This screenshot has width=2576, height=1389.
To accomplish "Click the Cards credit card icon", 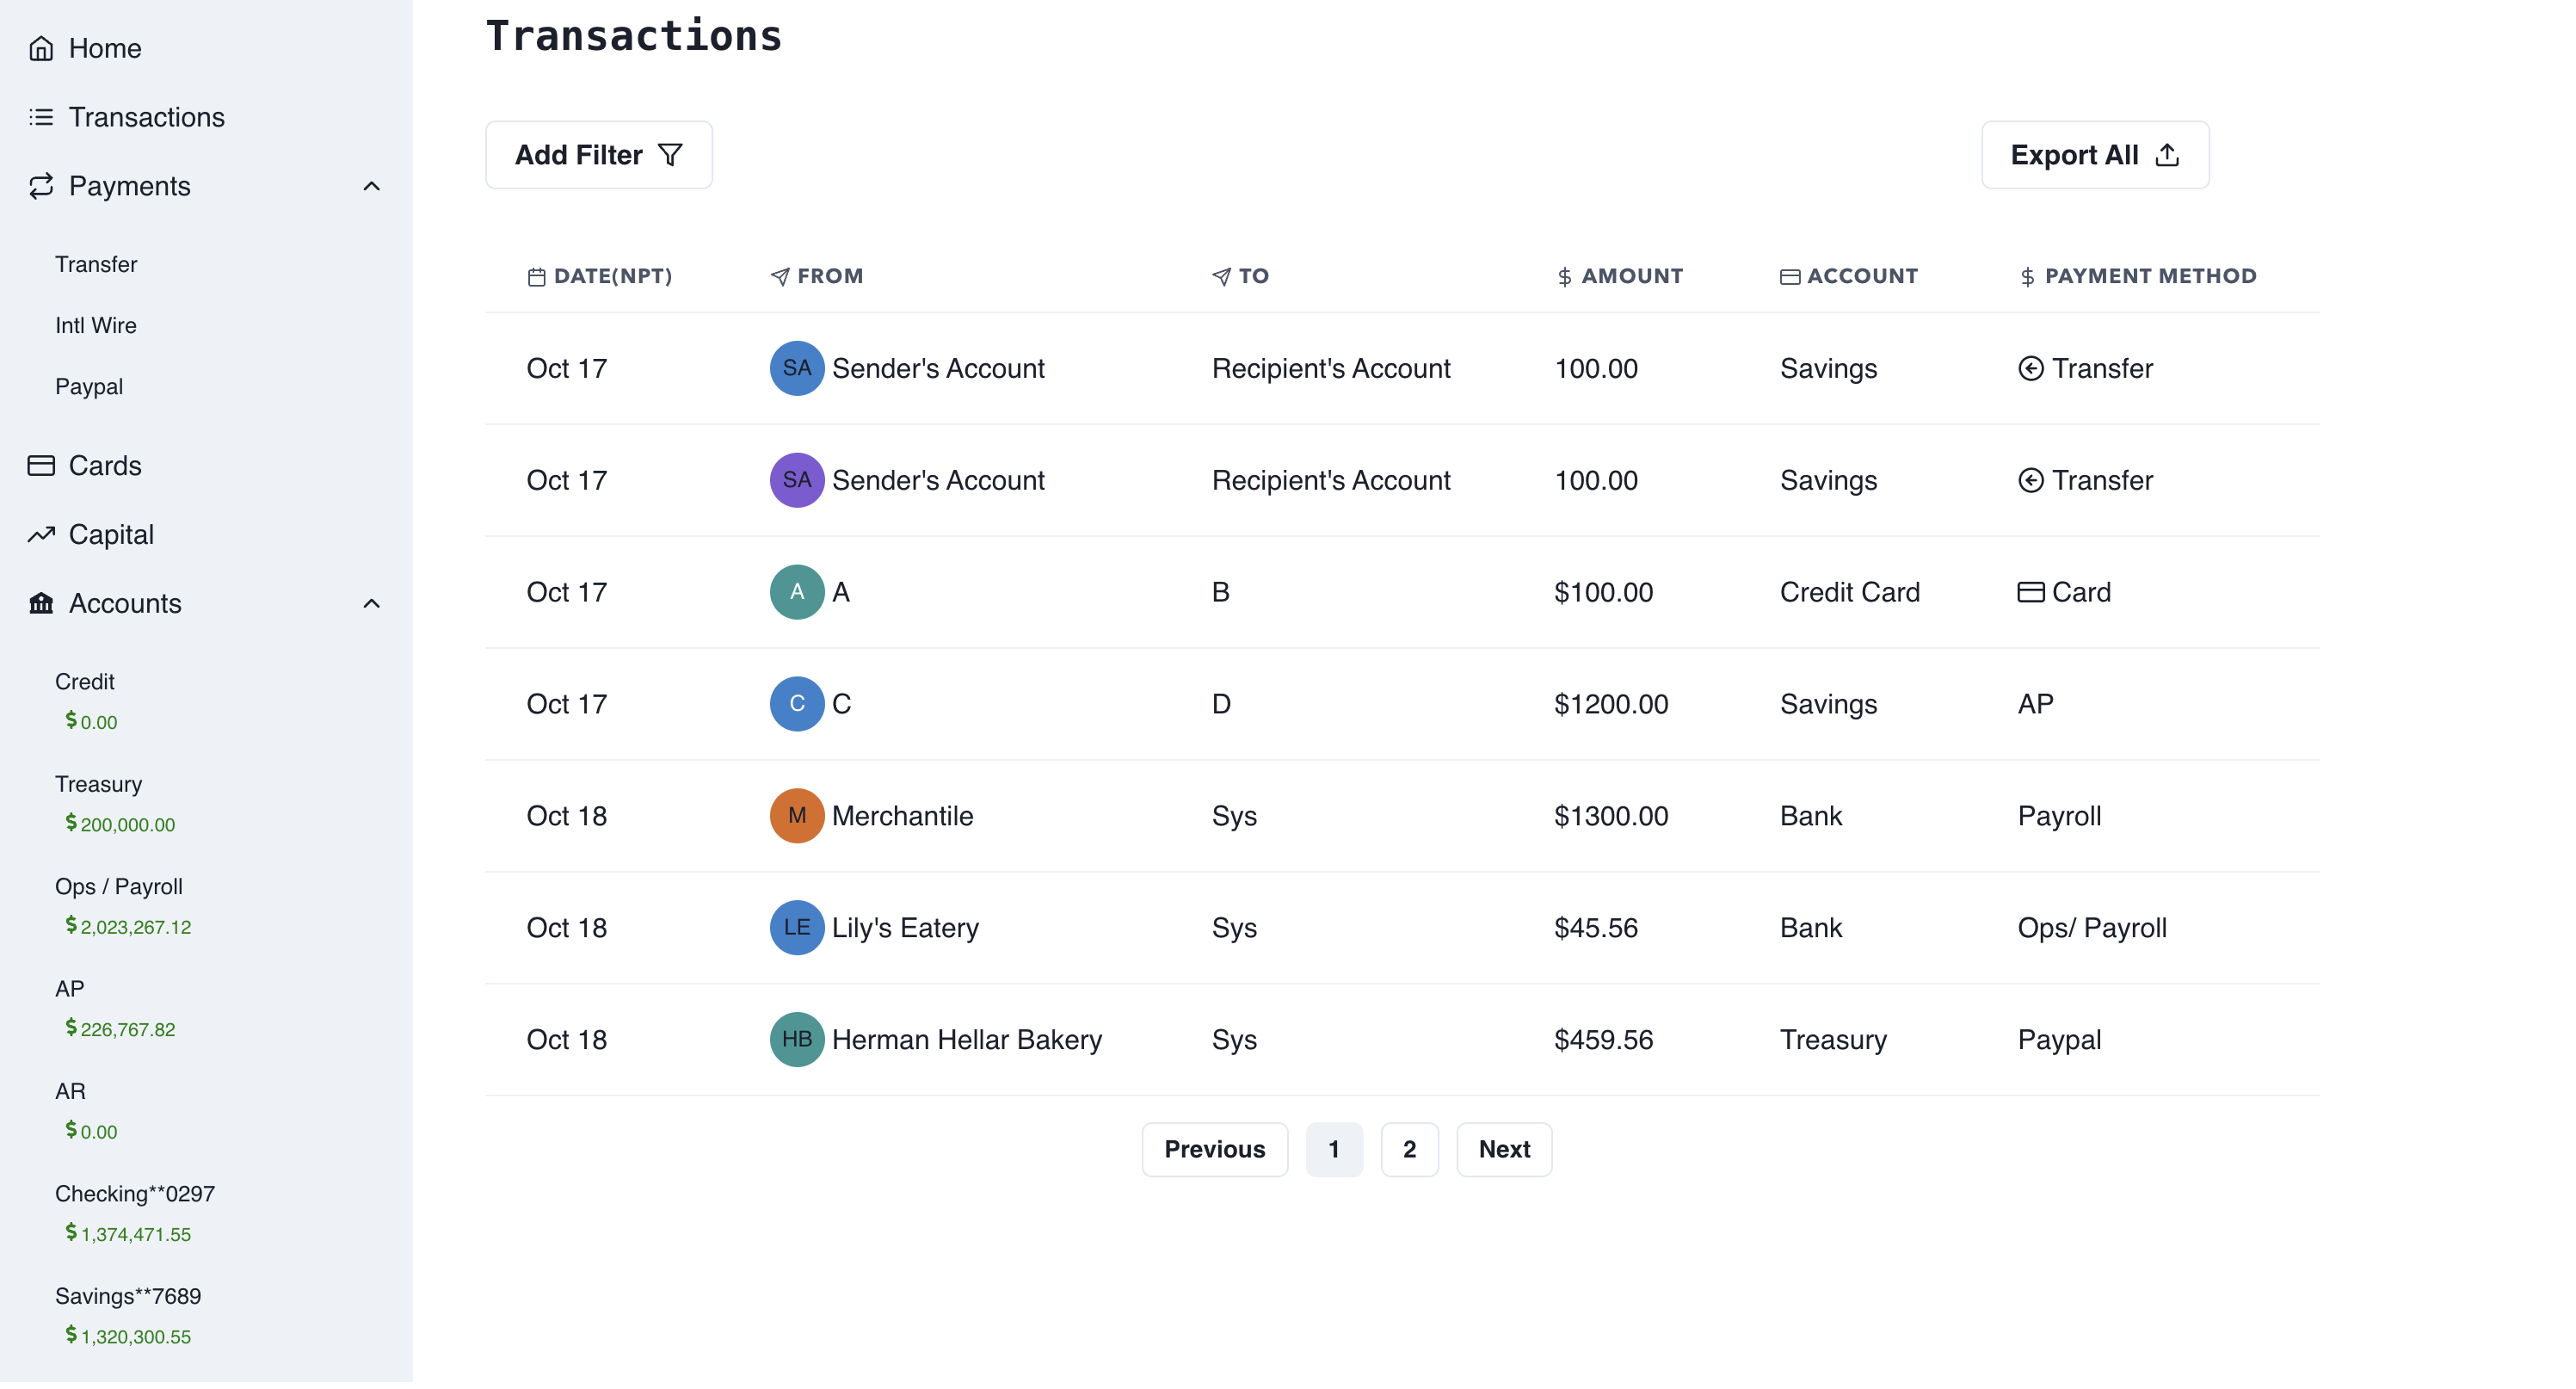I will 41,466.
